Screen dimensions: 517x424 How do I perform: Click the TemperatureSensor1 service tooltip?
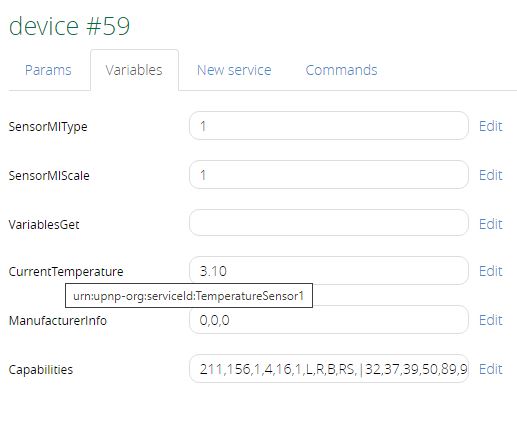tap(189, 296)
